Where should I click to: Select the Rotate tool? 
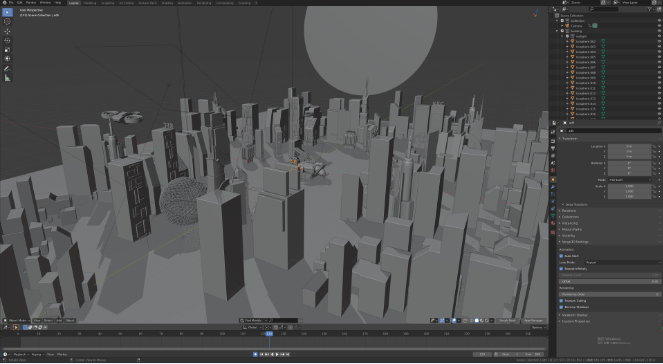(7, 41)
